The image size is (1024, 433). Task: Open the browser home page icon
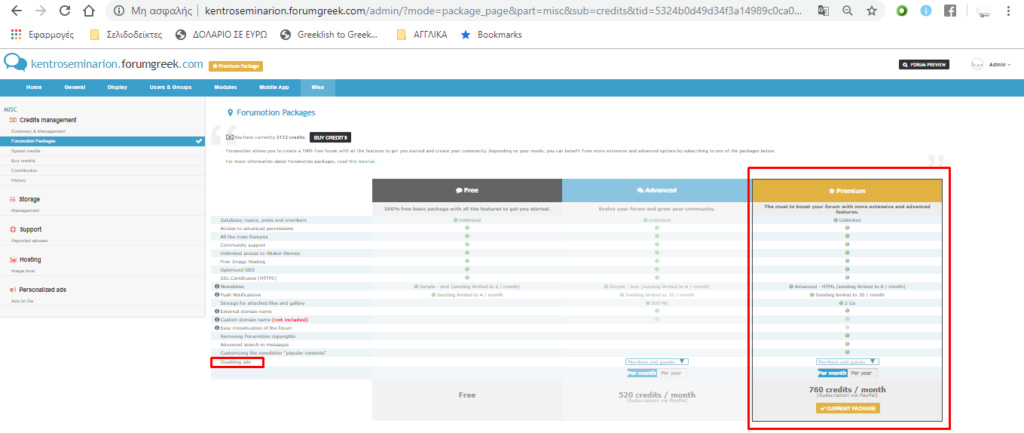pyautogui.click(x=89, y=11)
